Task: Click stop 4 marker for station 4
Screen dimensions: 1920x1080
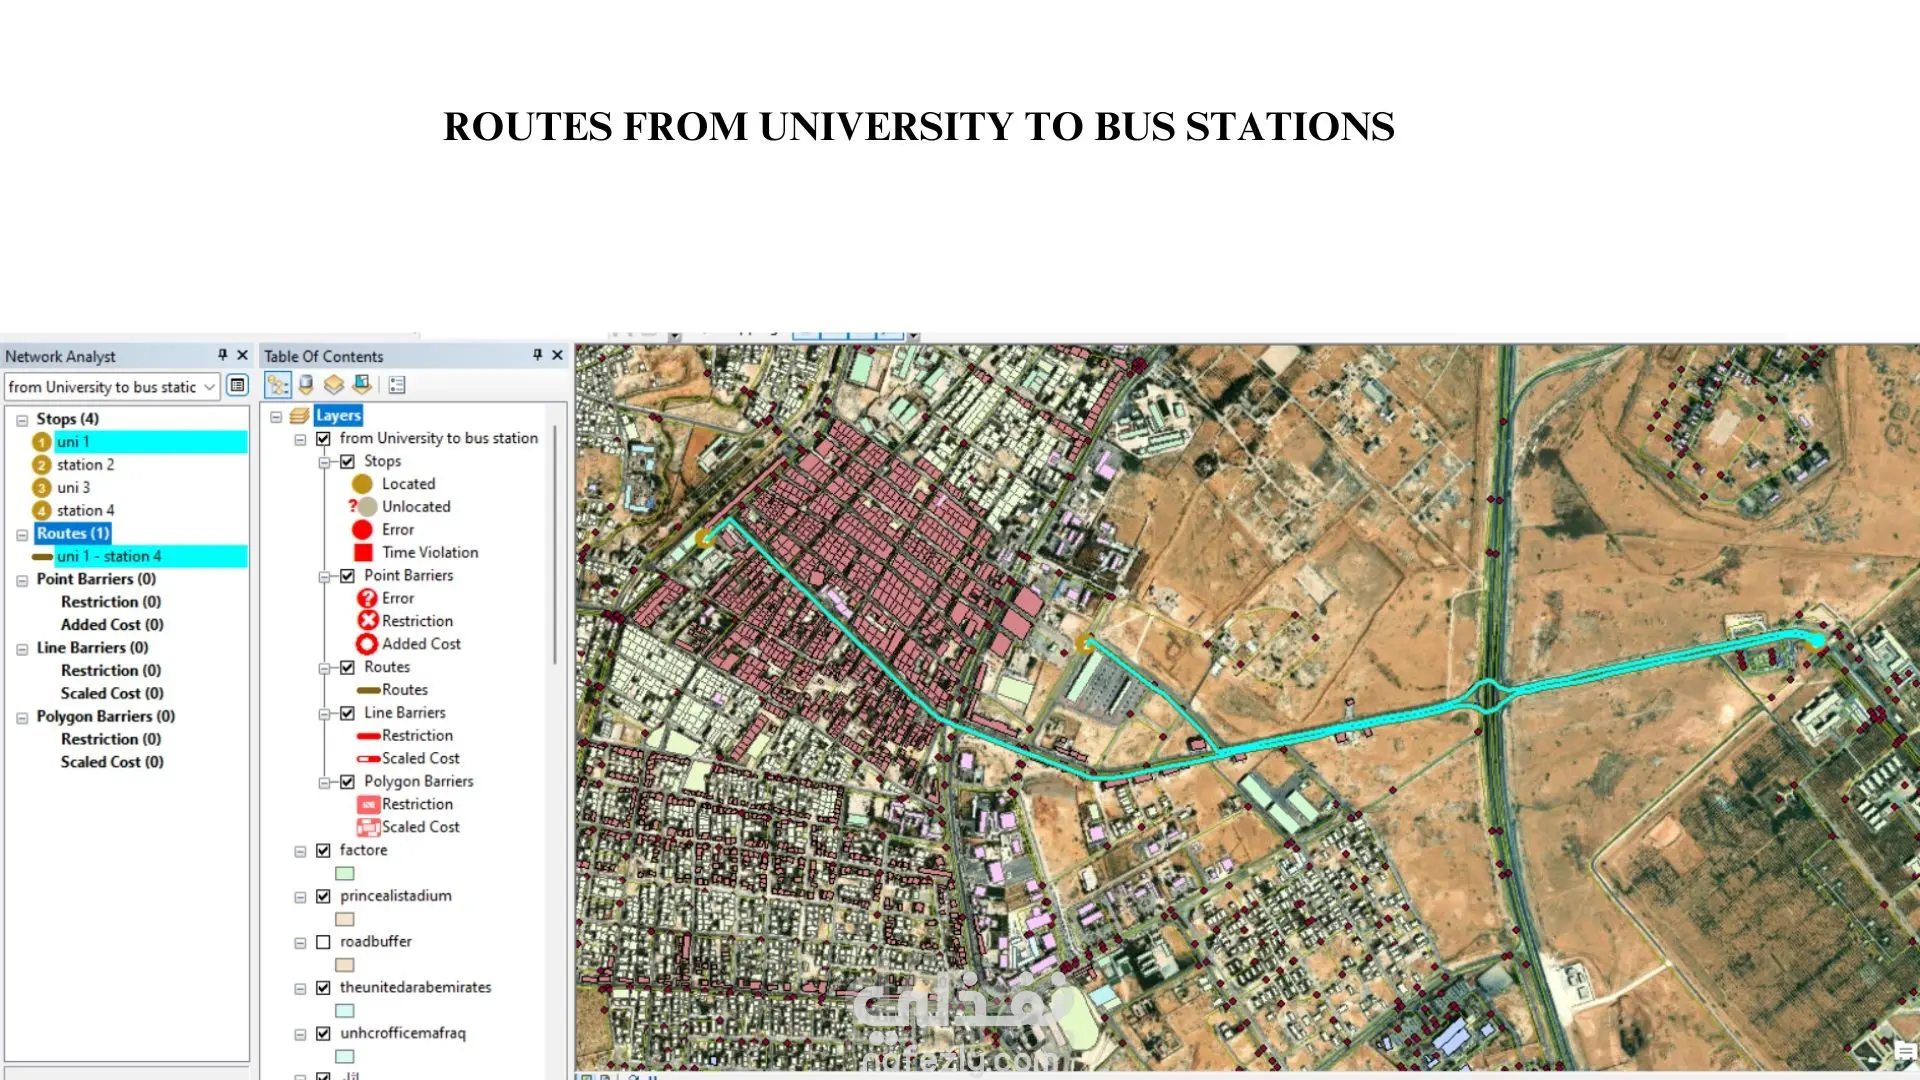Action: pyautogui.click(x=41, y=511)
